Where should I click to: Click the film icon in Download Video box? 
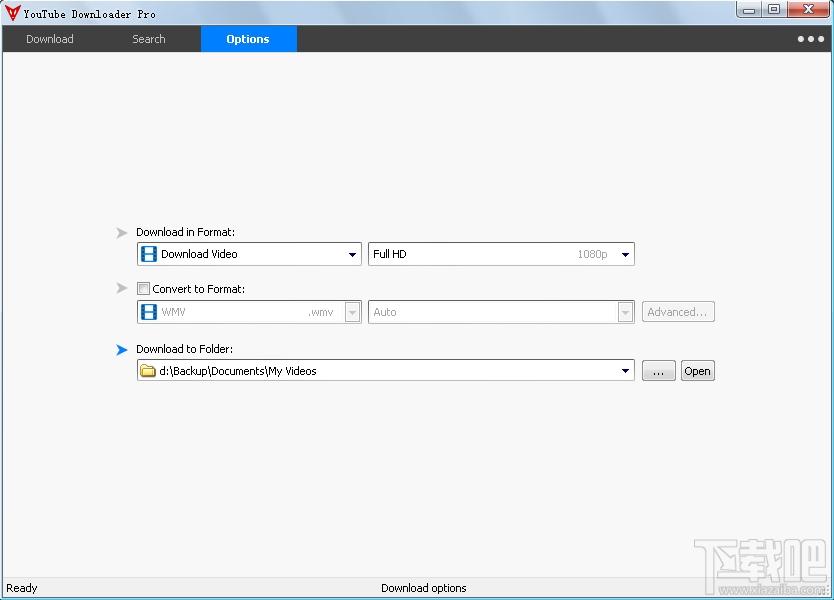(x=148, y=254)
